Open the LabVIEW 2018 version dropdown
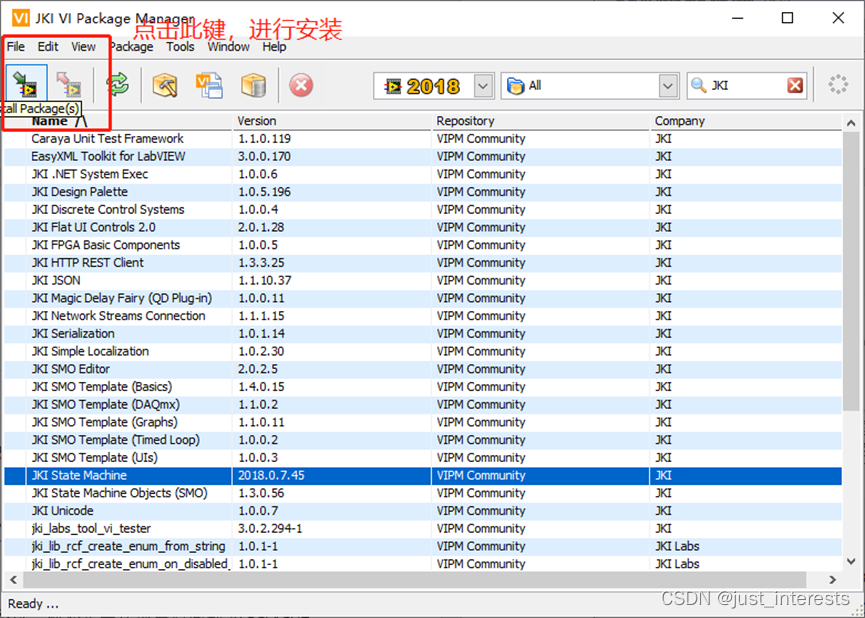865x618 pixels. click(x=483, y=86)
